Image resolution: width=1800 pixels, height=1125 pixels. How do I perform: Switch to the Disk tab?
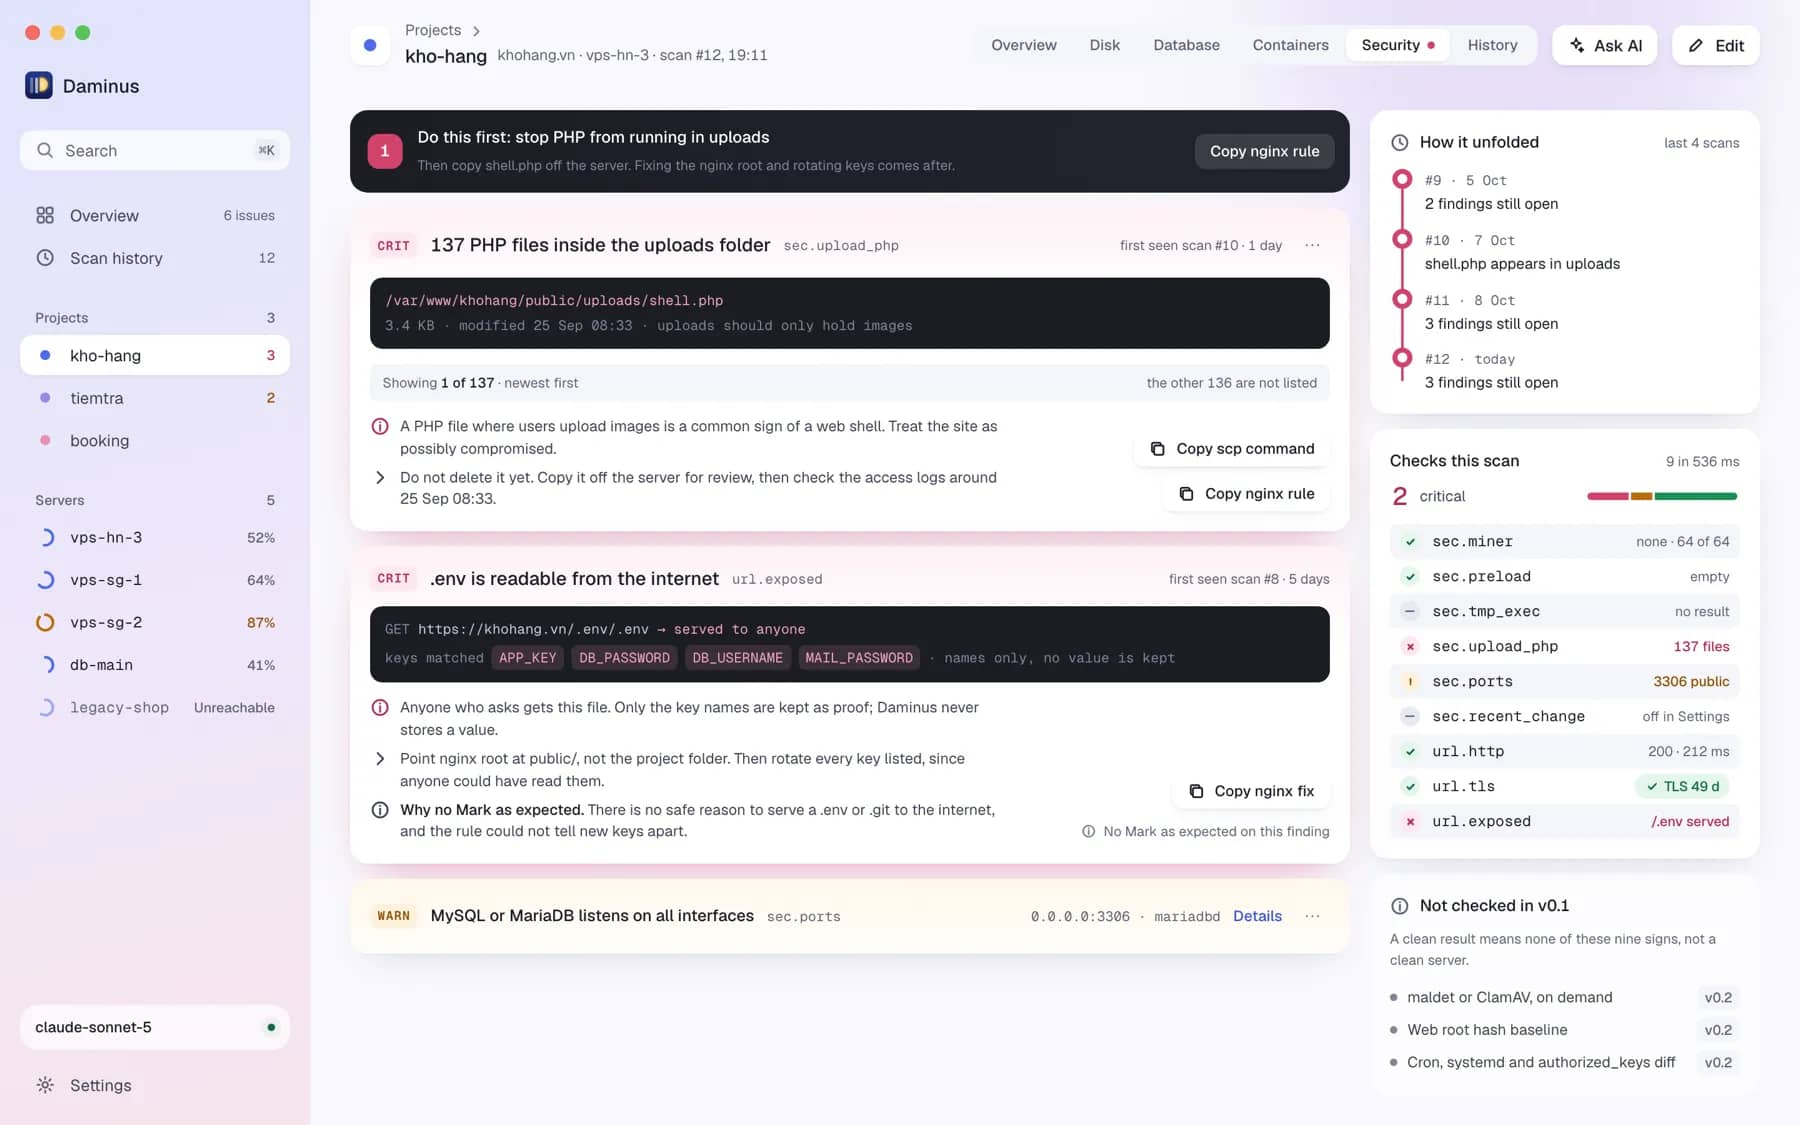pos(1104,45)
